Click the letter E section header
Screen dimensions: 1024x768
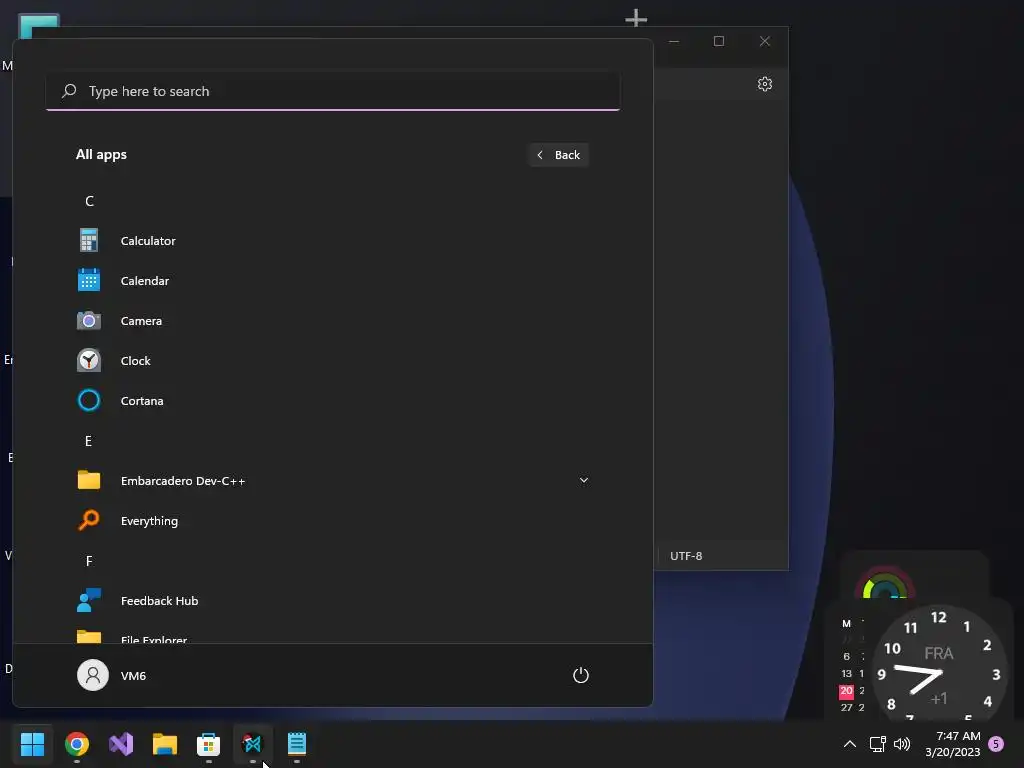[x=88, y=441]
